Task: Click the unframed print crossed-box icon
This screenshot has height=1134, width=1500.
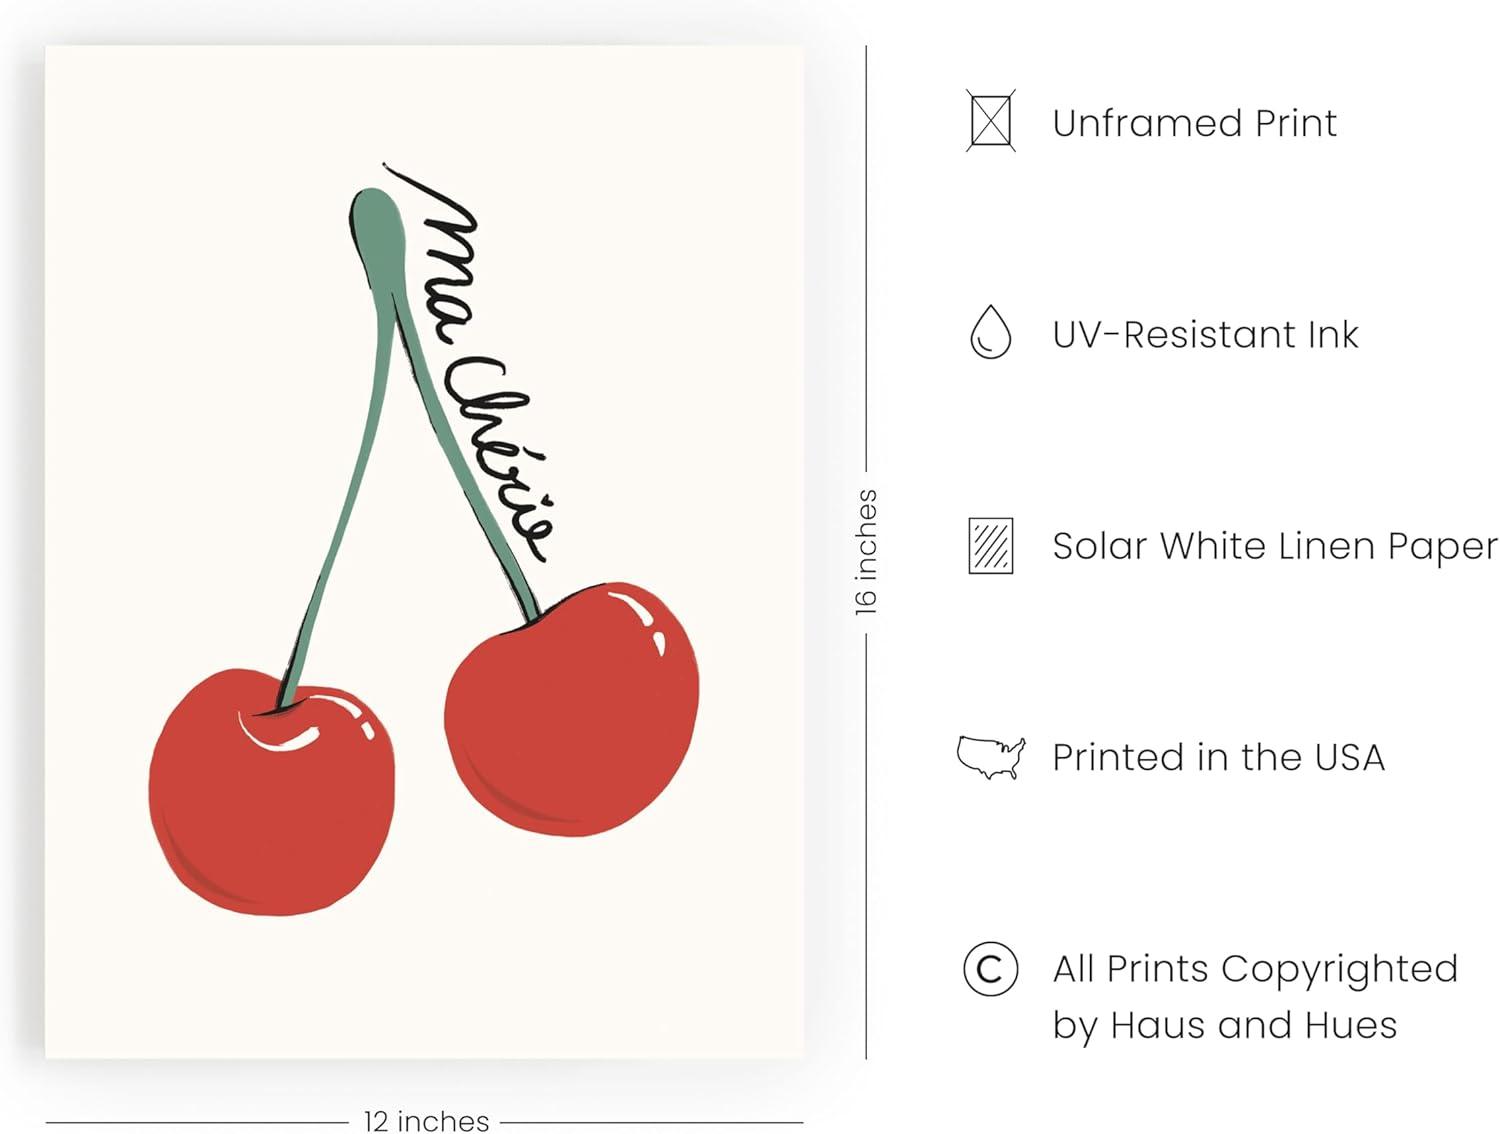Action: point(991,121)
